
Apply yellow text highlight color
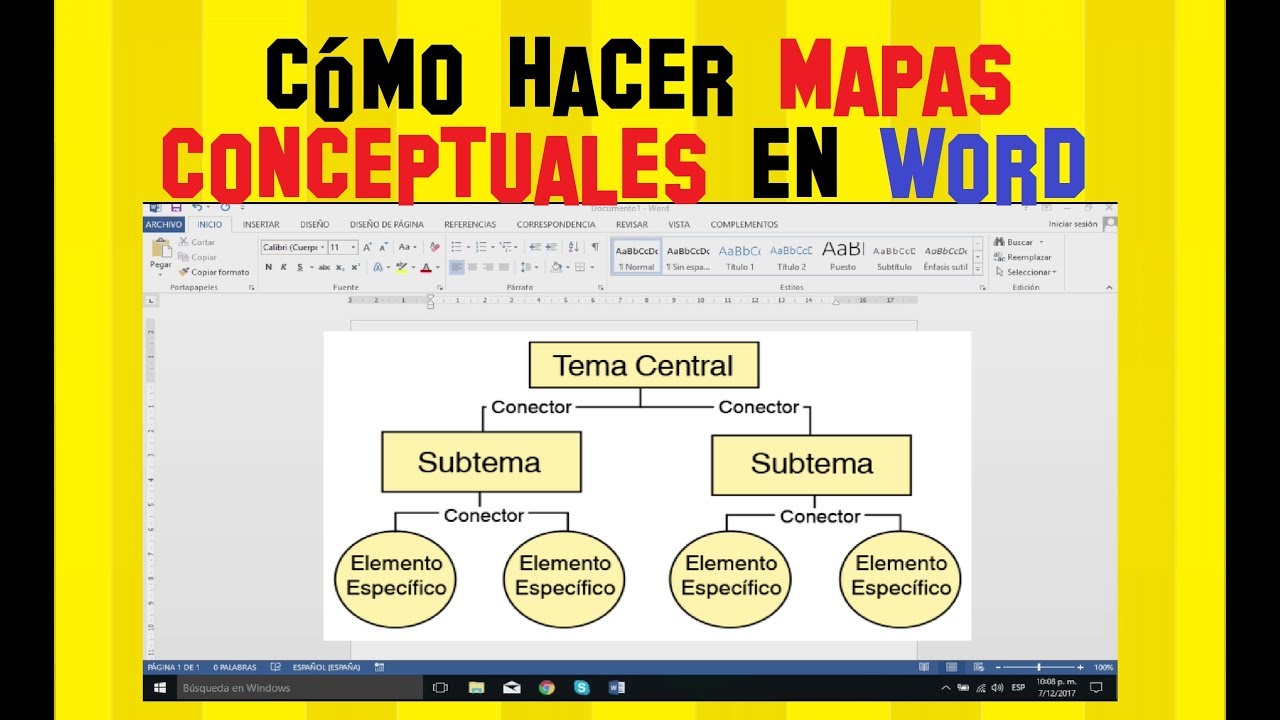[x=401, y=267]
